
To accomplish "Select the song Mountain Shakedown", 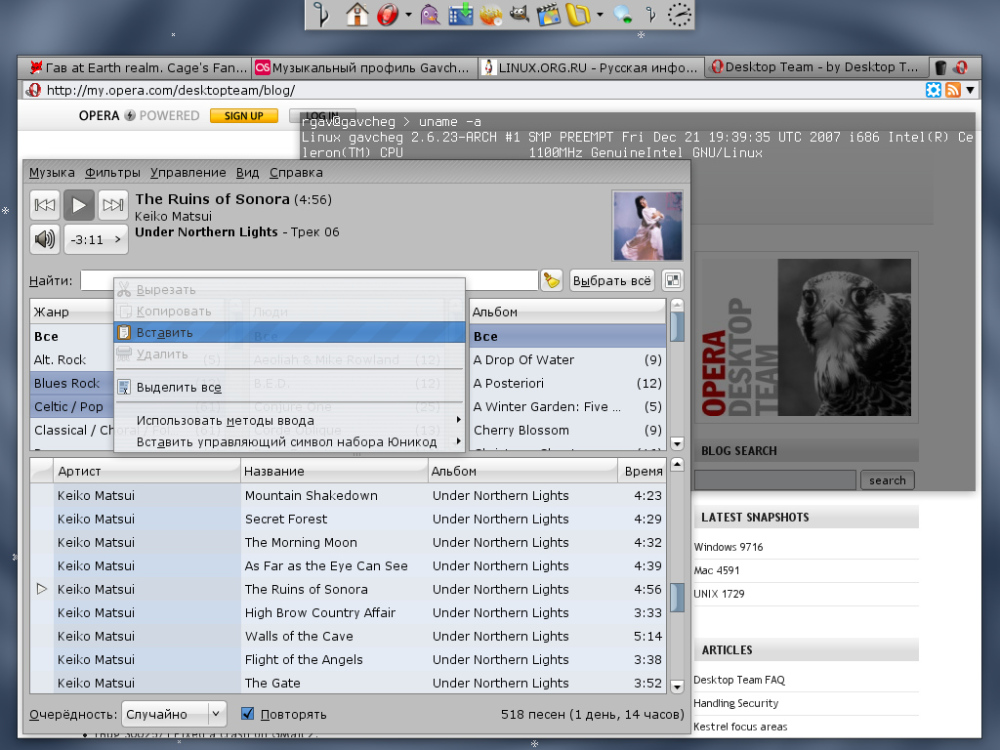I will pos(348,496).
